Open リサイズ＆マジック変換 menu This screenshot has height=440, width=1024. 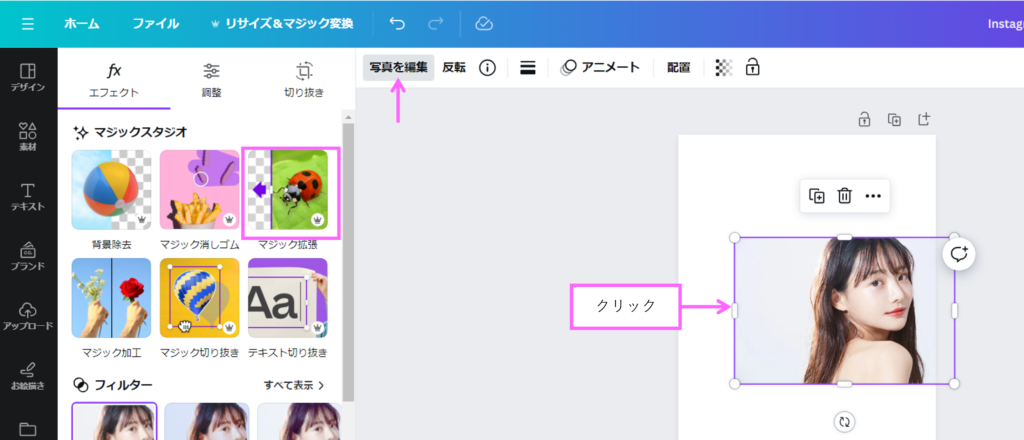point(282,23)
